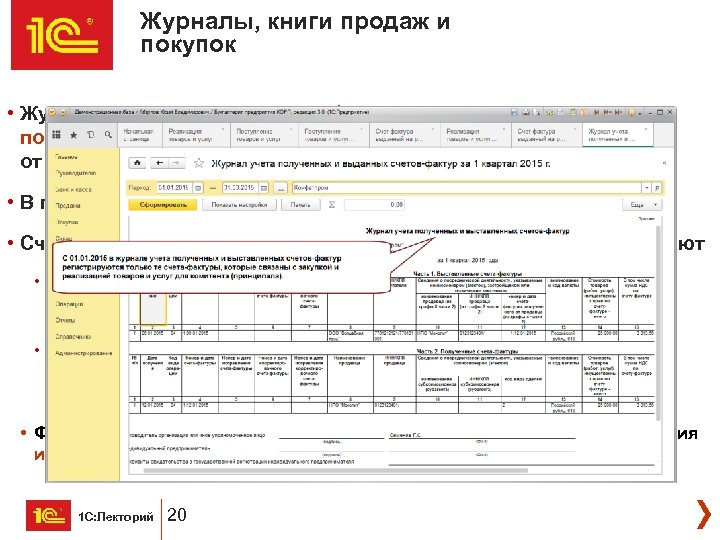The height and width of the screenshot is (540, 720).
Task: Click the sum sigma icon
Action: [332, 205]
